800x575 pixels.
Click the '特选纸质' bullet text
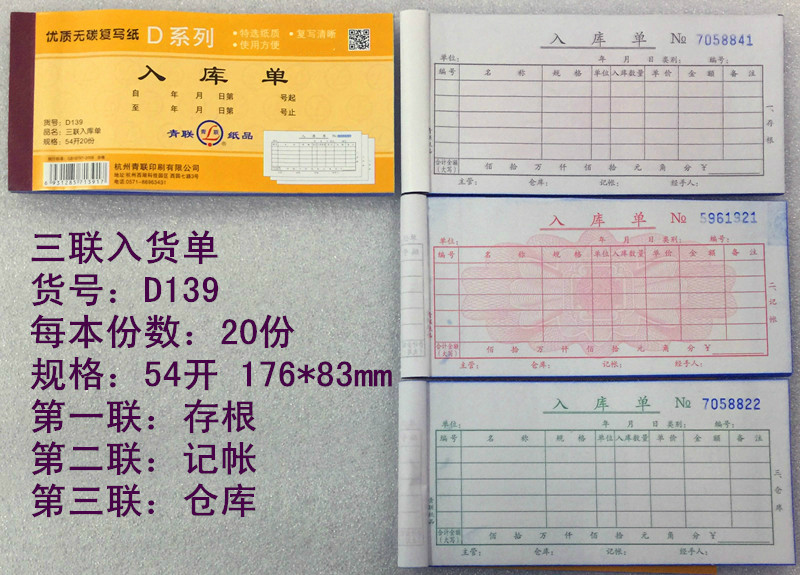[x=260, y=34]
